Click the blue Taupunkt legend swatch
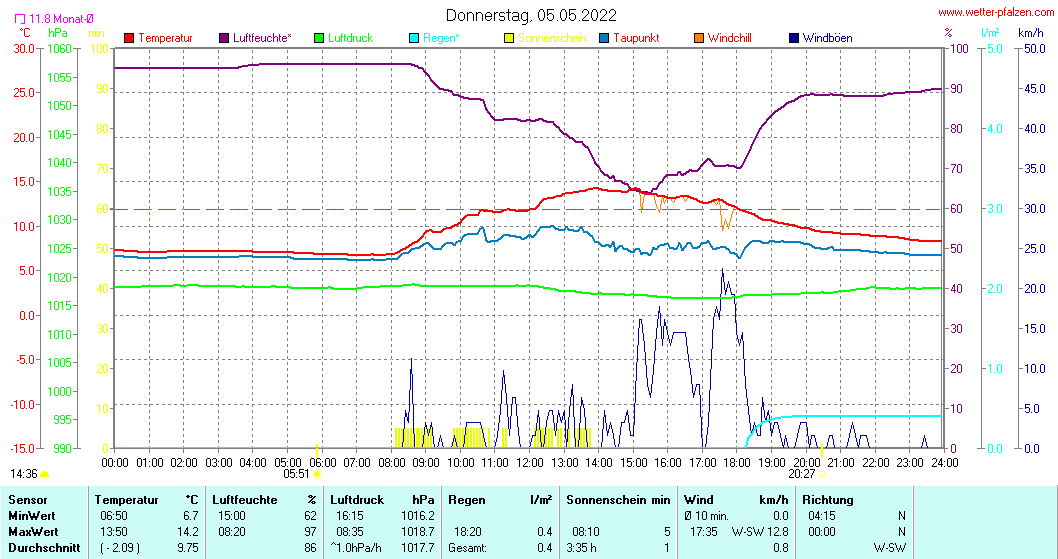 (x=604, y=38)
